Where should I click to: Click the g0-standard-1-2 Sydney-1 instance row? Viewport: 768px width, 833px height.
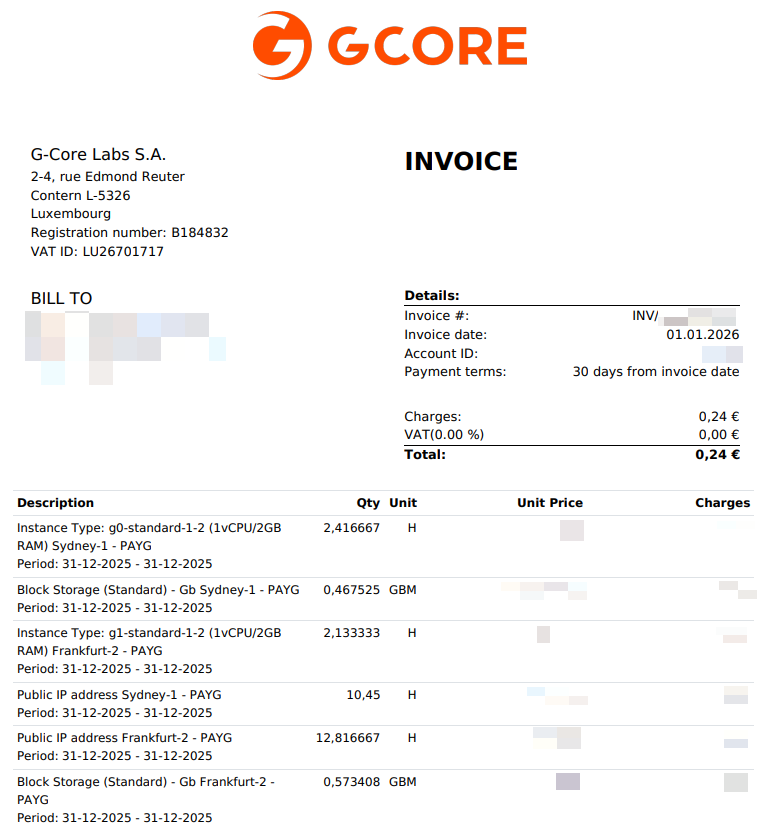[383, 546]
